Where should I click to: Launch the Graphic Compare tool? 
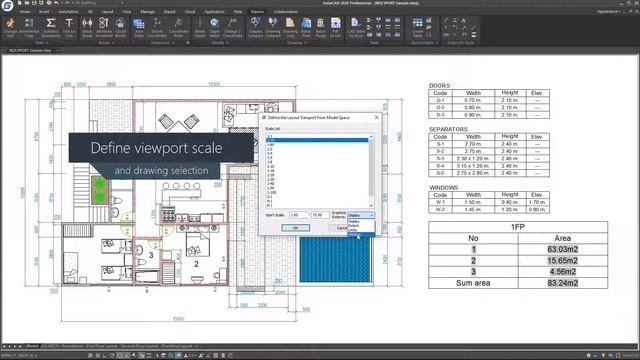coord(256,28)
